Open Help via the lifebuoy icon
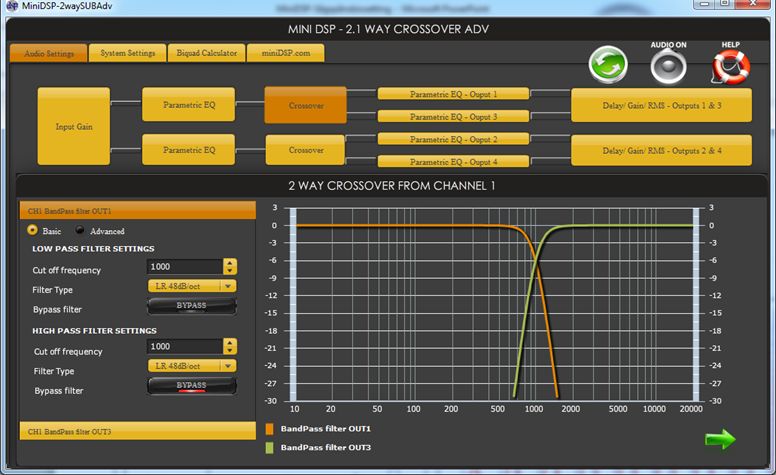 coord(730,67)
